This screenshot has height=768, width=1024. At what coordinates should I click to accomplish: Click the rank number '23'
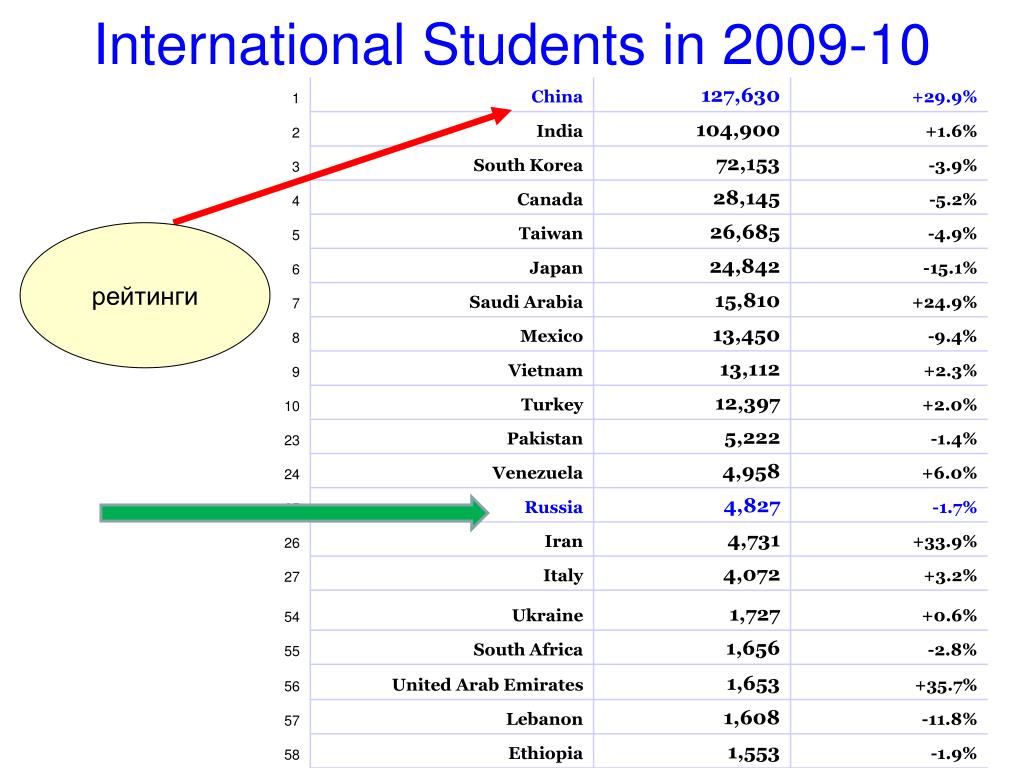[292, 441]
